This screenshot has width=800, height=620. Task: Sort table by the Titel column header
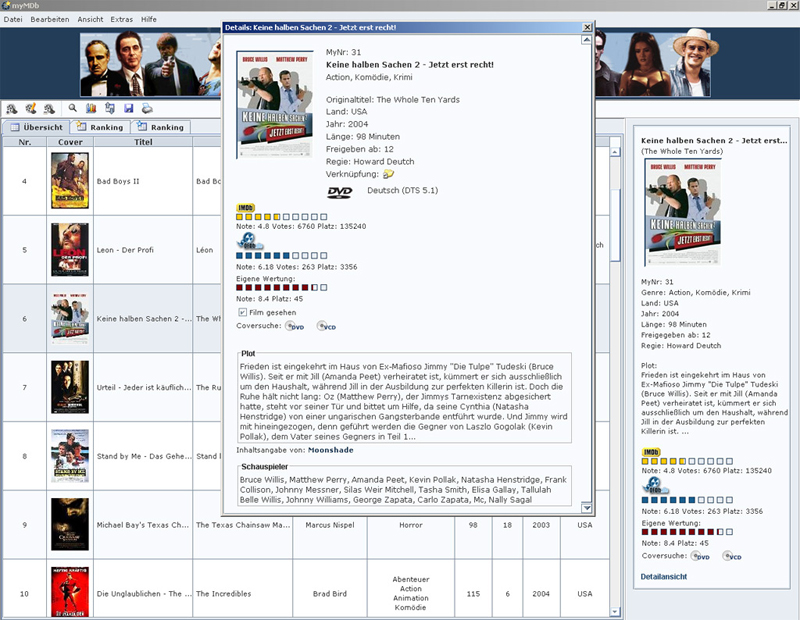[x=143, y=142]
